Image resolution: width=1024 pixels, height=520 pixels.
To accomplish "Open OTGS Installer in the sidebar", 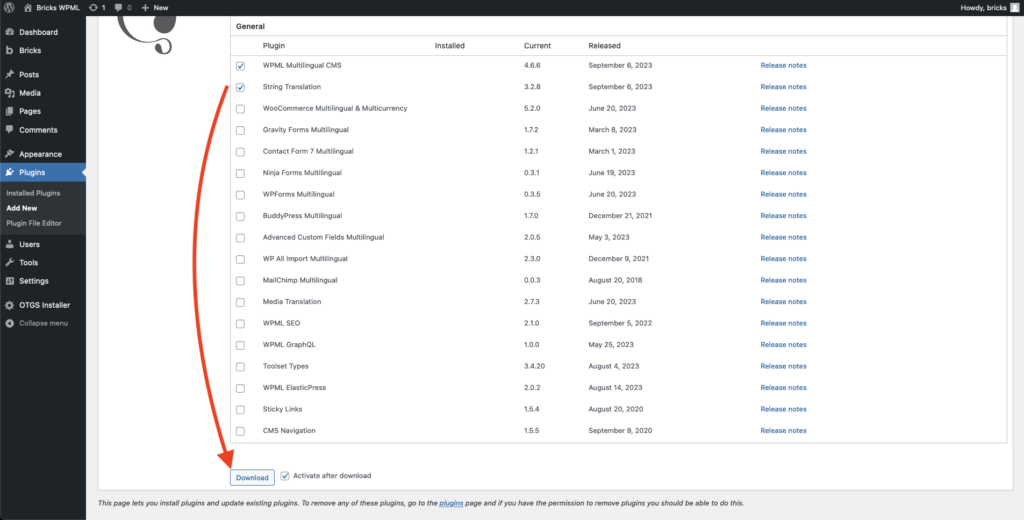I will (x=44, y=305).
